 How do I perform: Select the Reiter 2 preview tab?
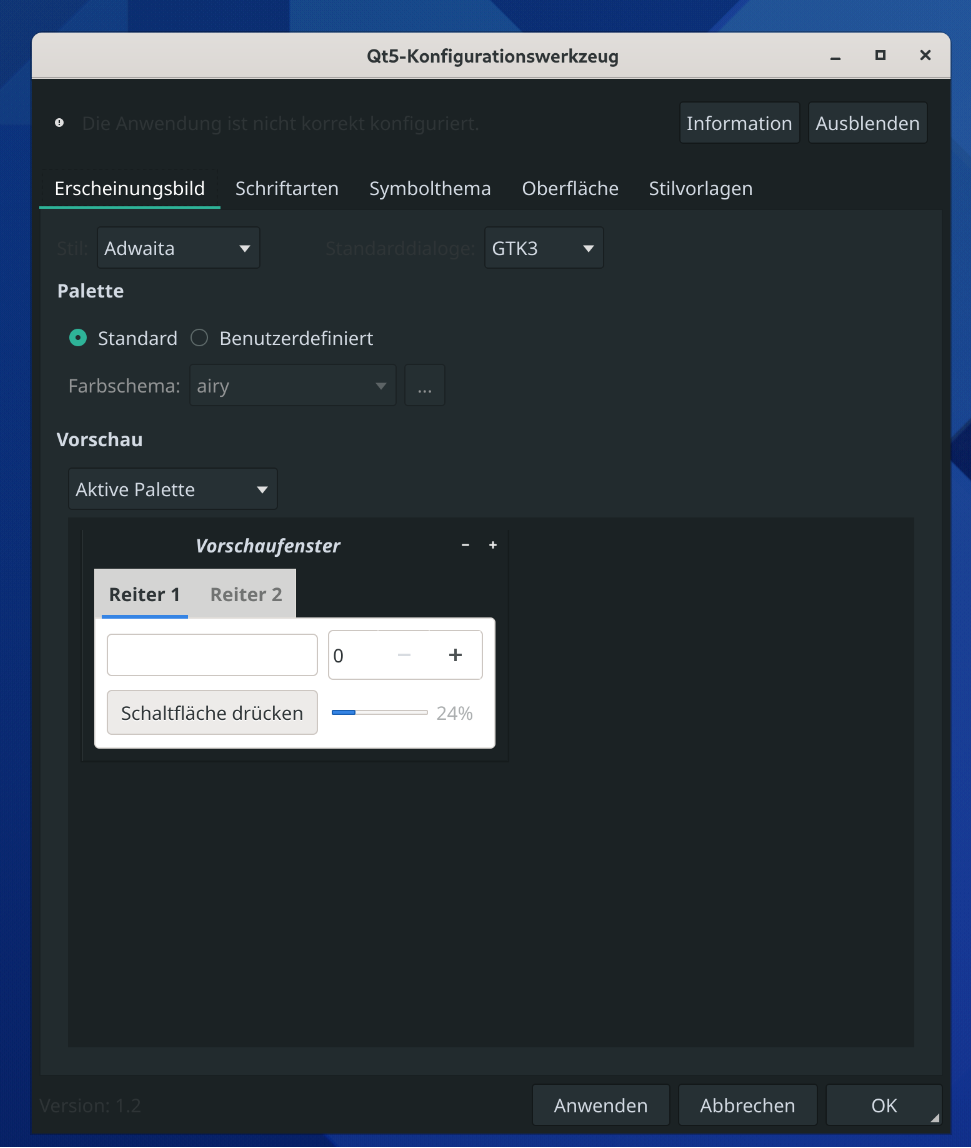[x=246, y=594]
